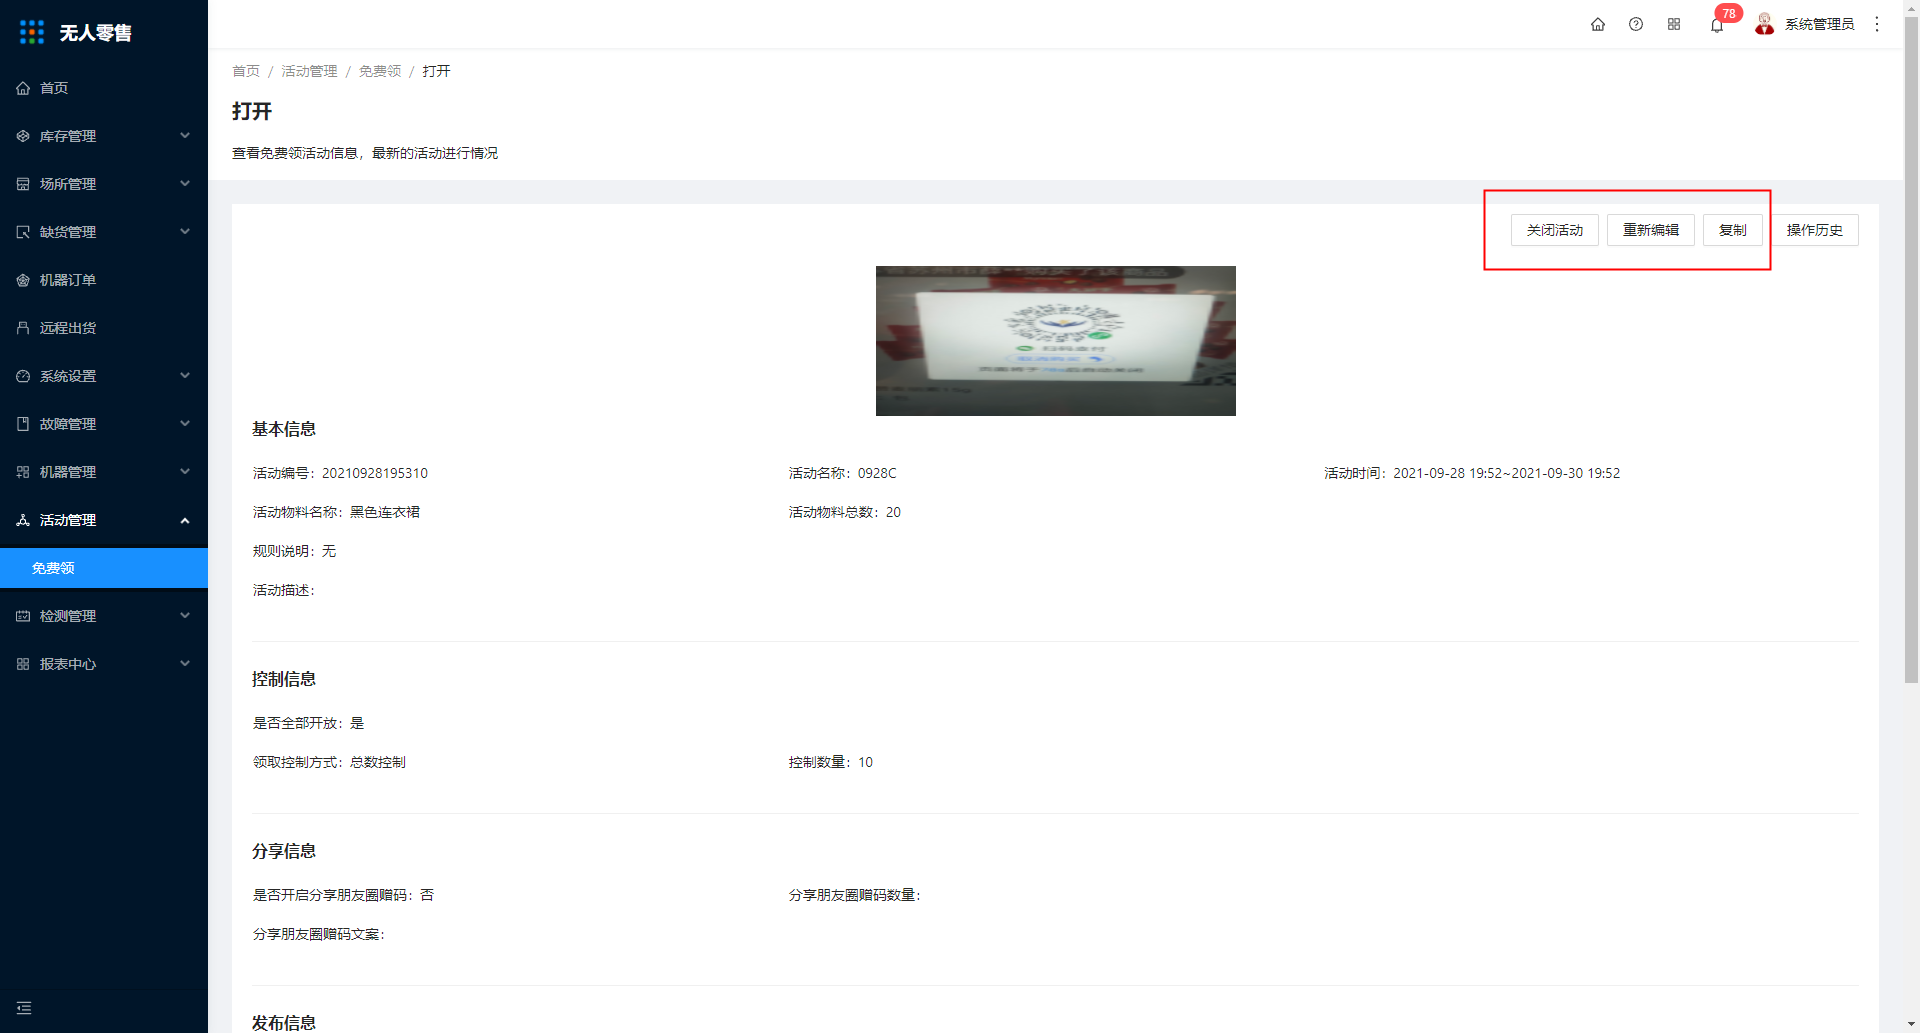
Task: Open 机器订单 menu item
Action: tap(68, 280)
